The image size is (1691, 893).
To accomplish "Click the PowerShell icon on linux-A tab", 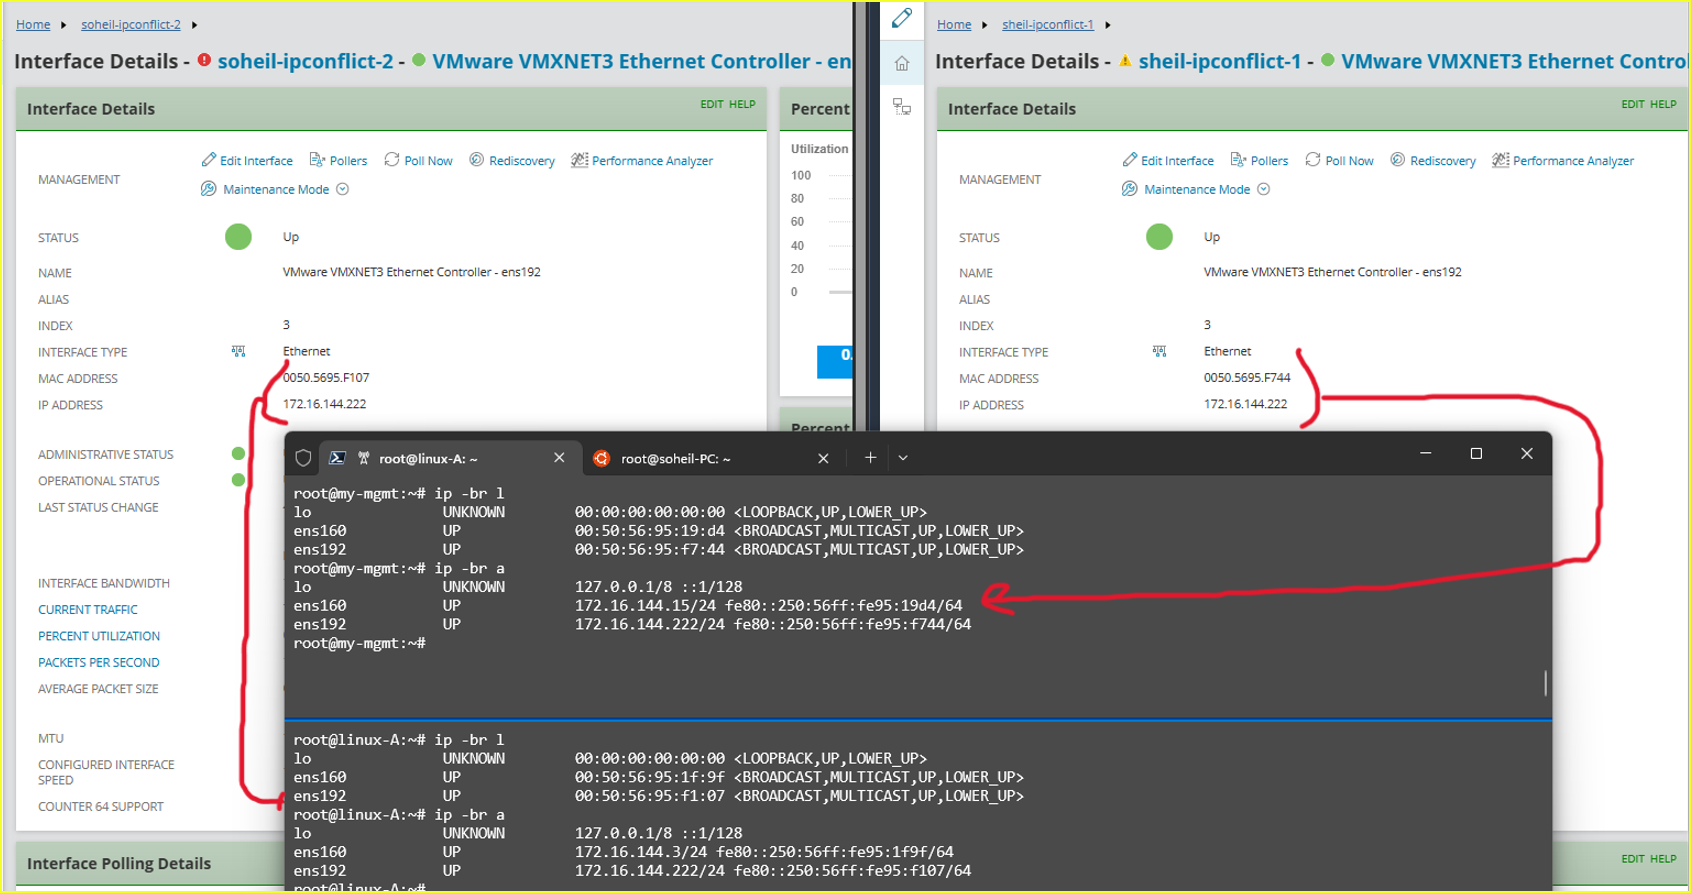I will pos(338,458).
